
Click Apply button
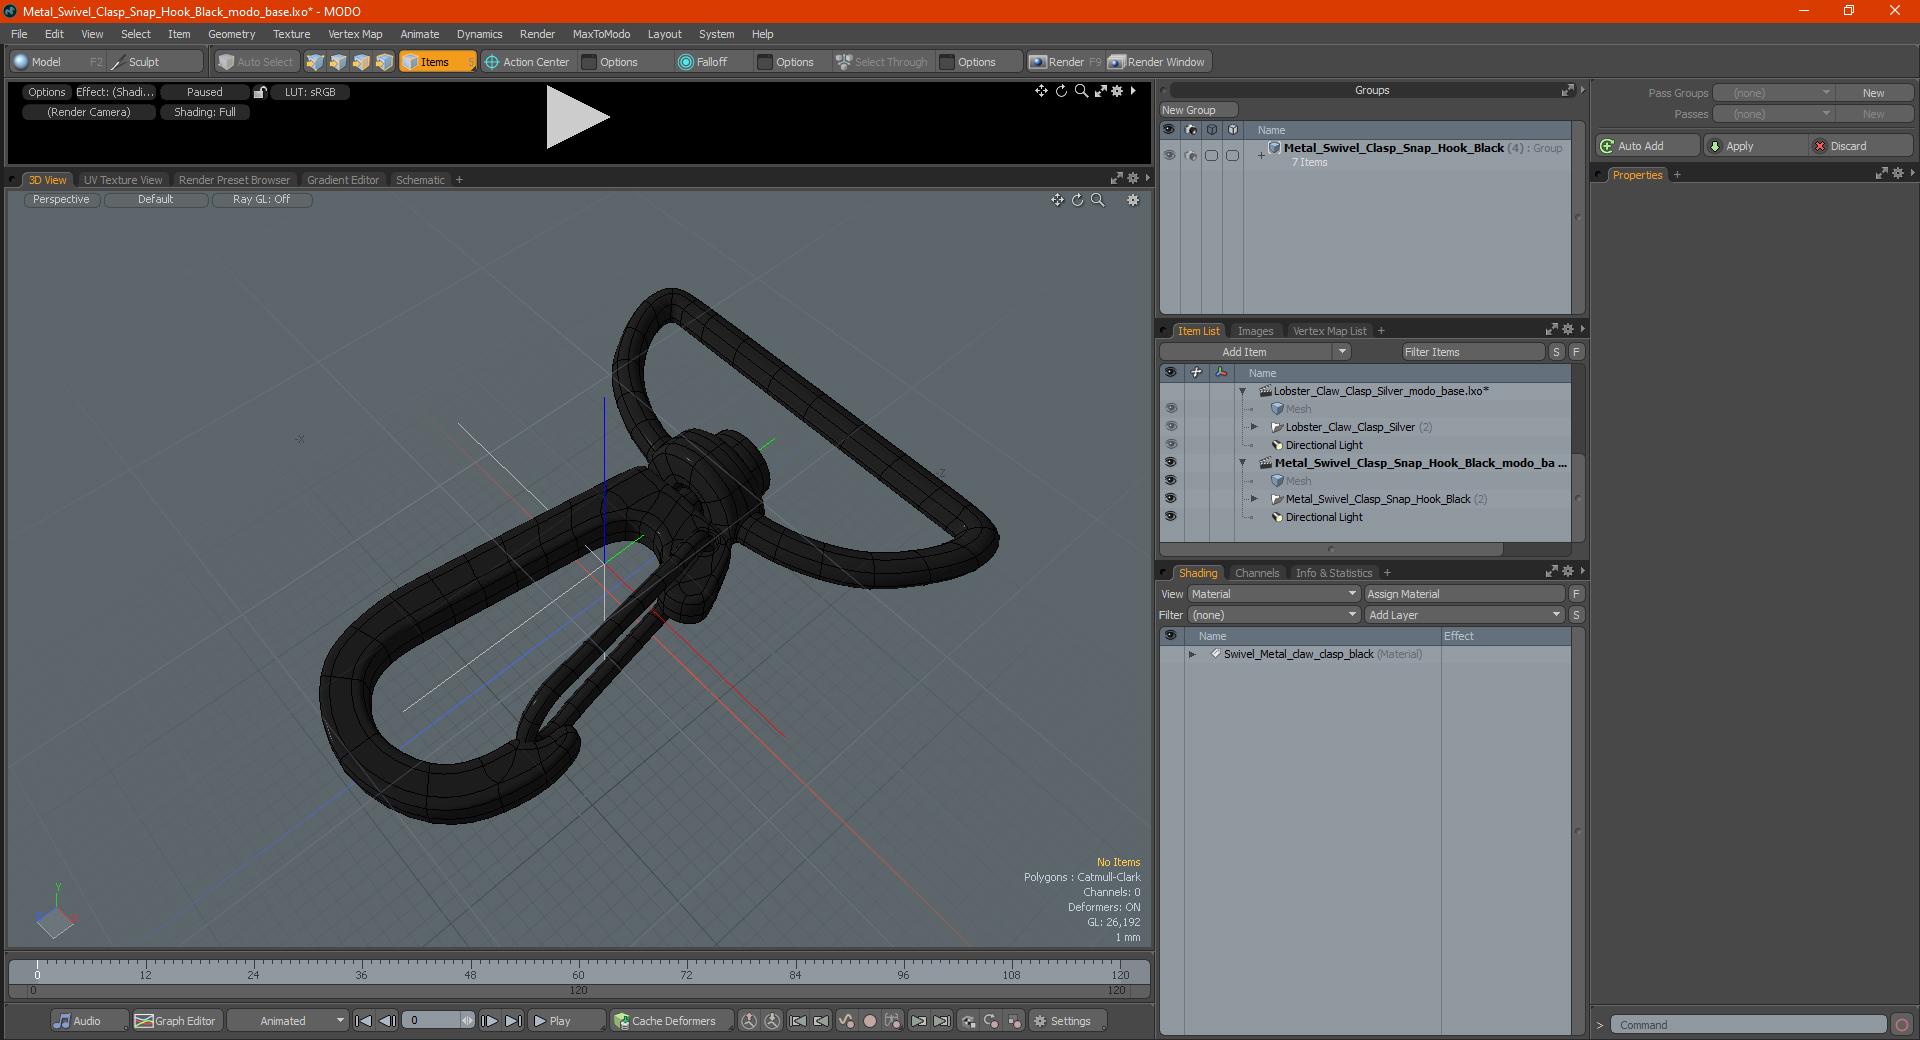1755,146
